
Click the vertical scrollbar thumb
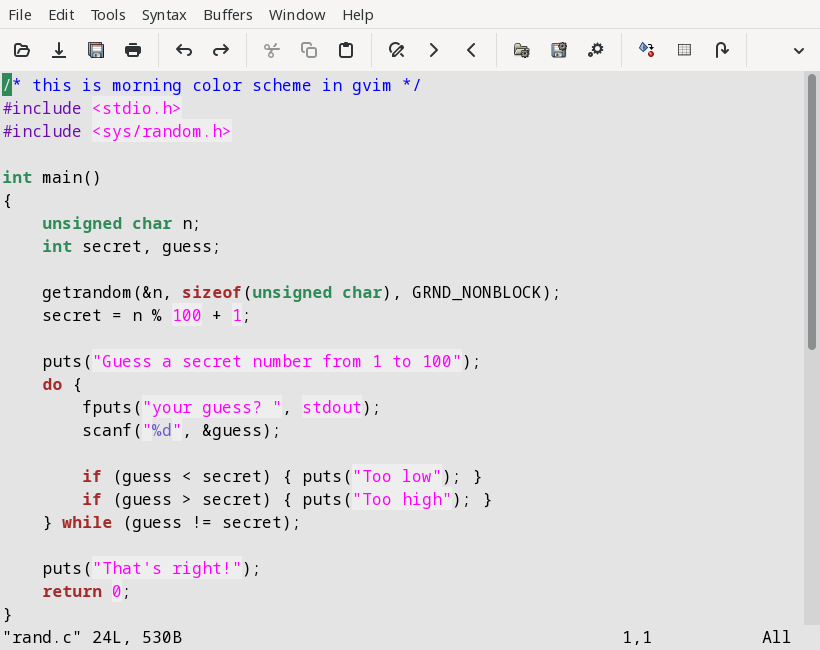click(x=812, y=212)
